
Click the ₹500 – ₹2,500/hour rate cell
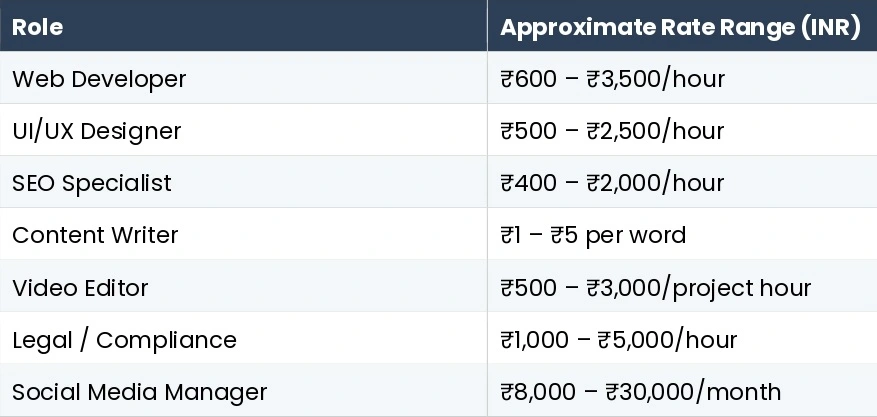click(x=612, y=131)
